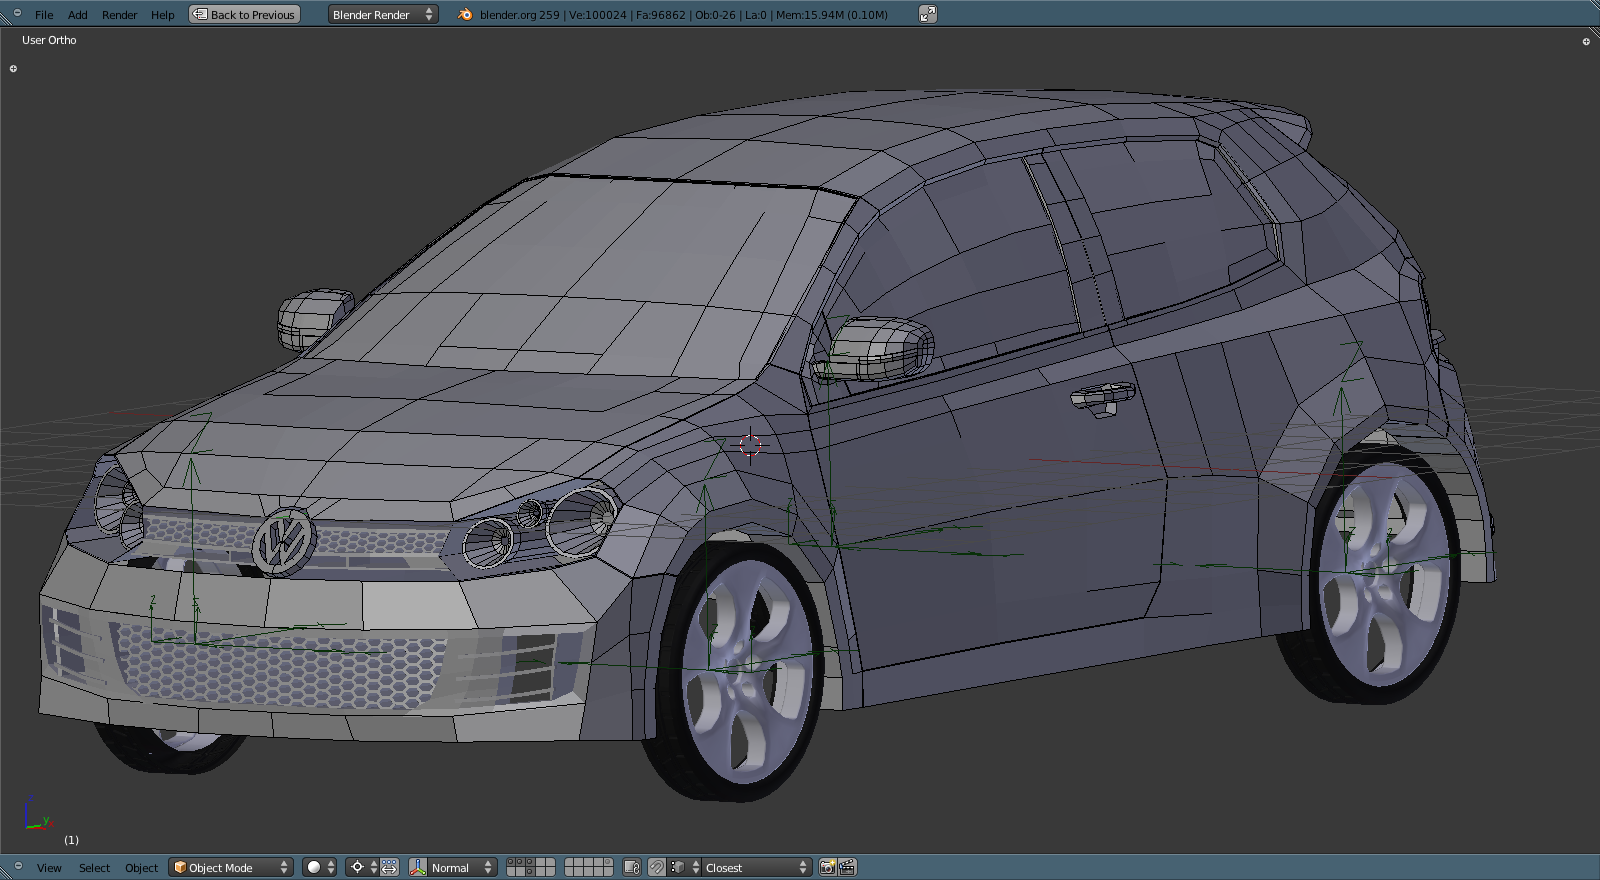Open the snap element type dropdown

click(x=684, y=867)
